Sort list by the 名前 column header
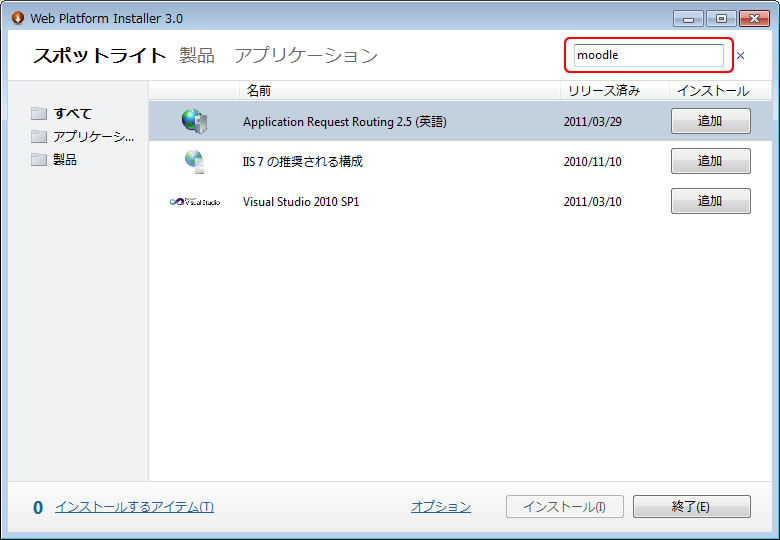 click(x=259, y=90)
